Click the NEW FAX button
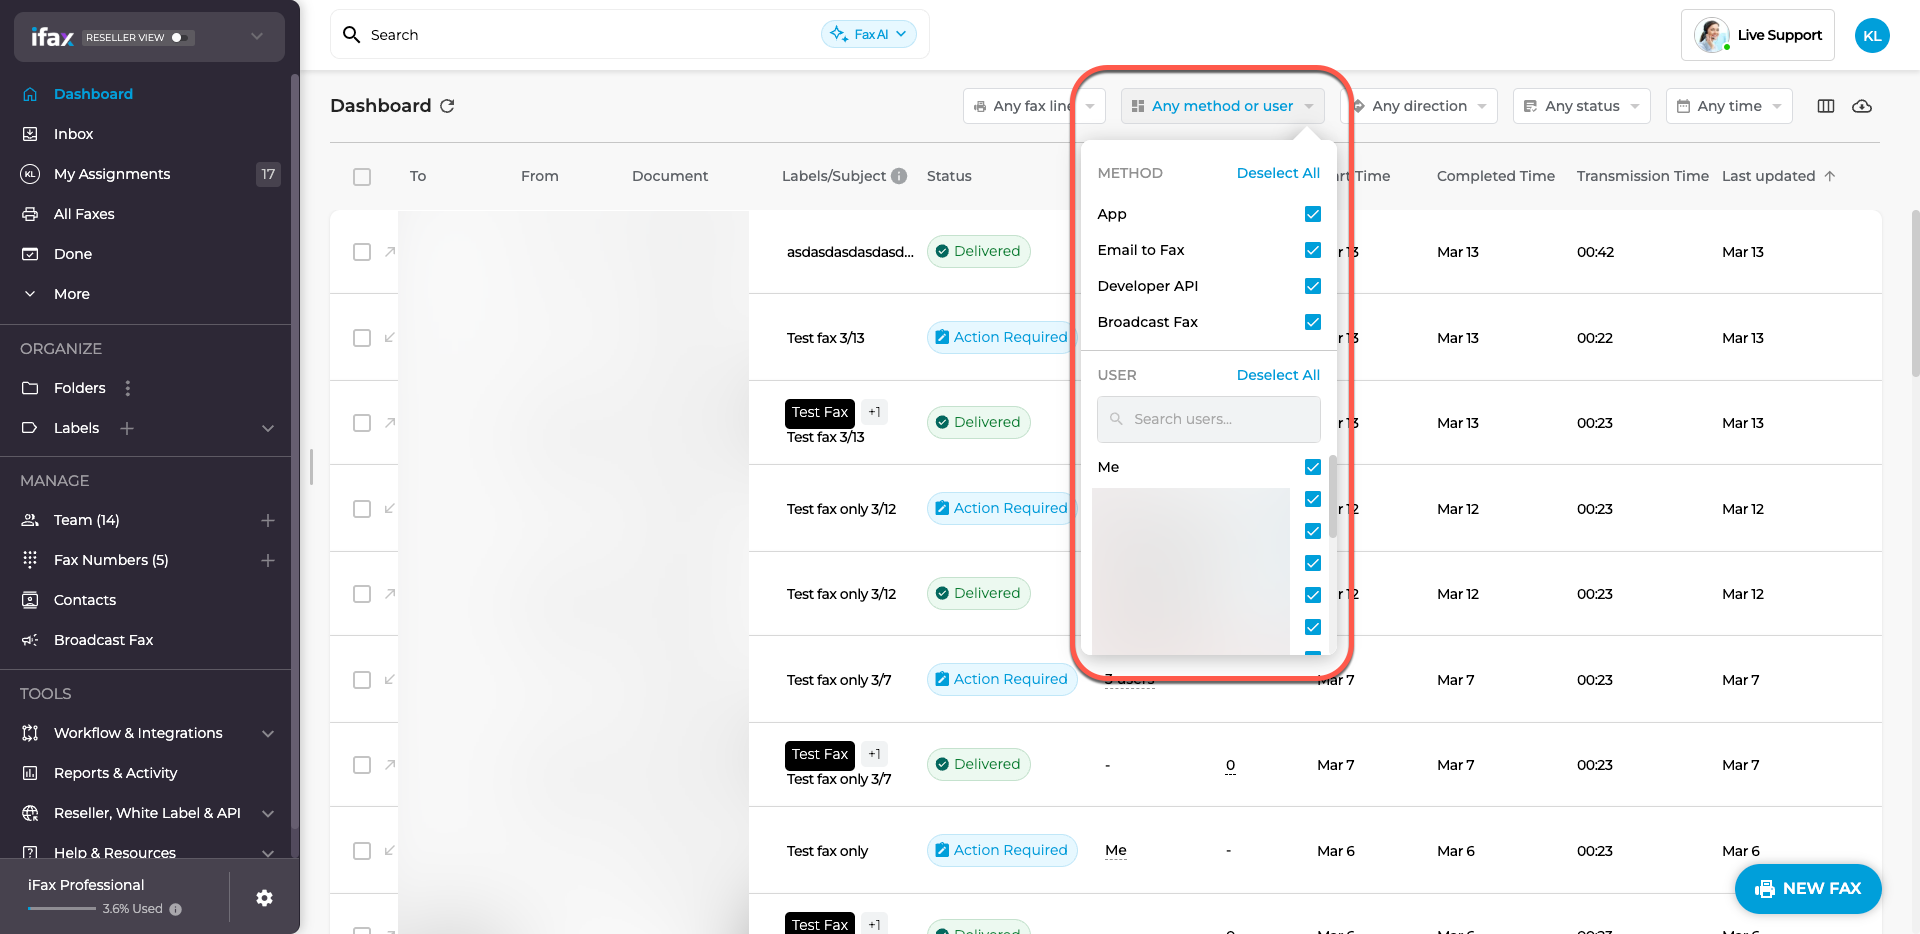Viewport: 1920px width, 934px height. pos(1807,888)
